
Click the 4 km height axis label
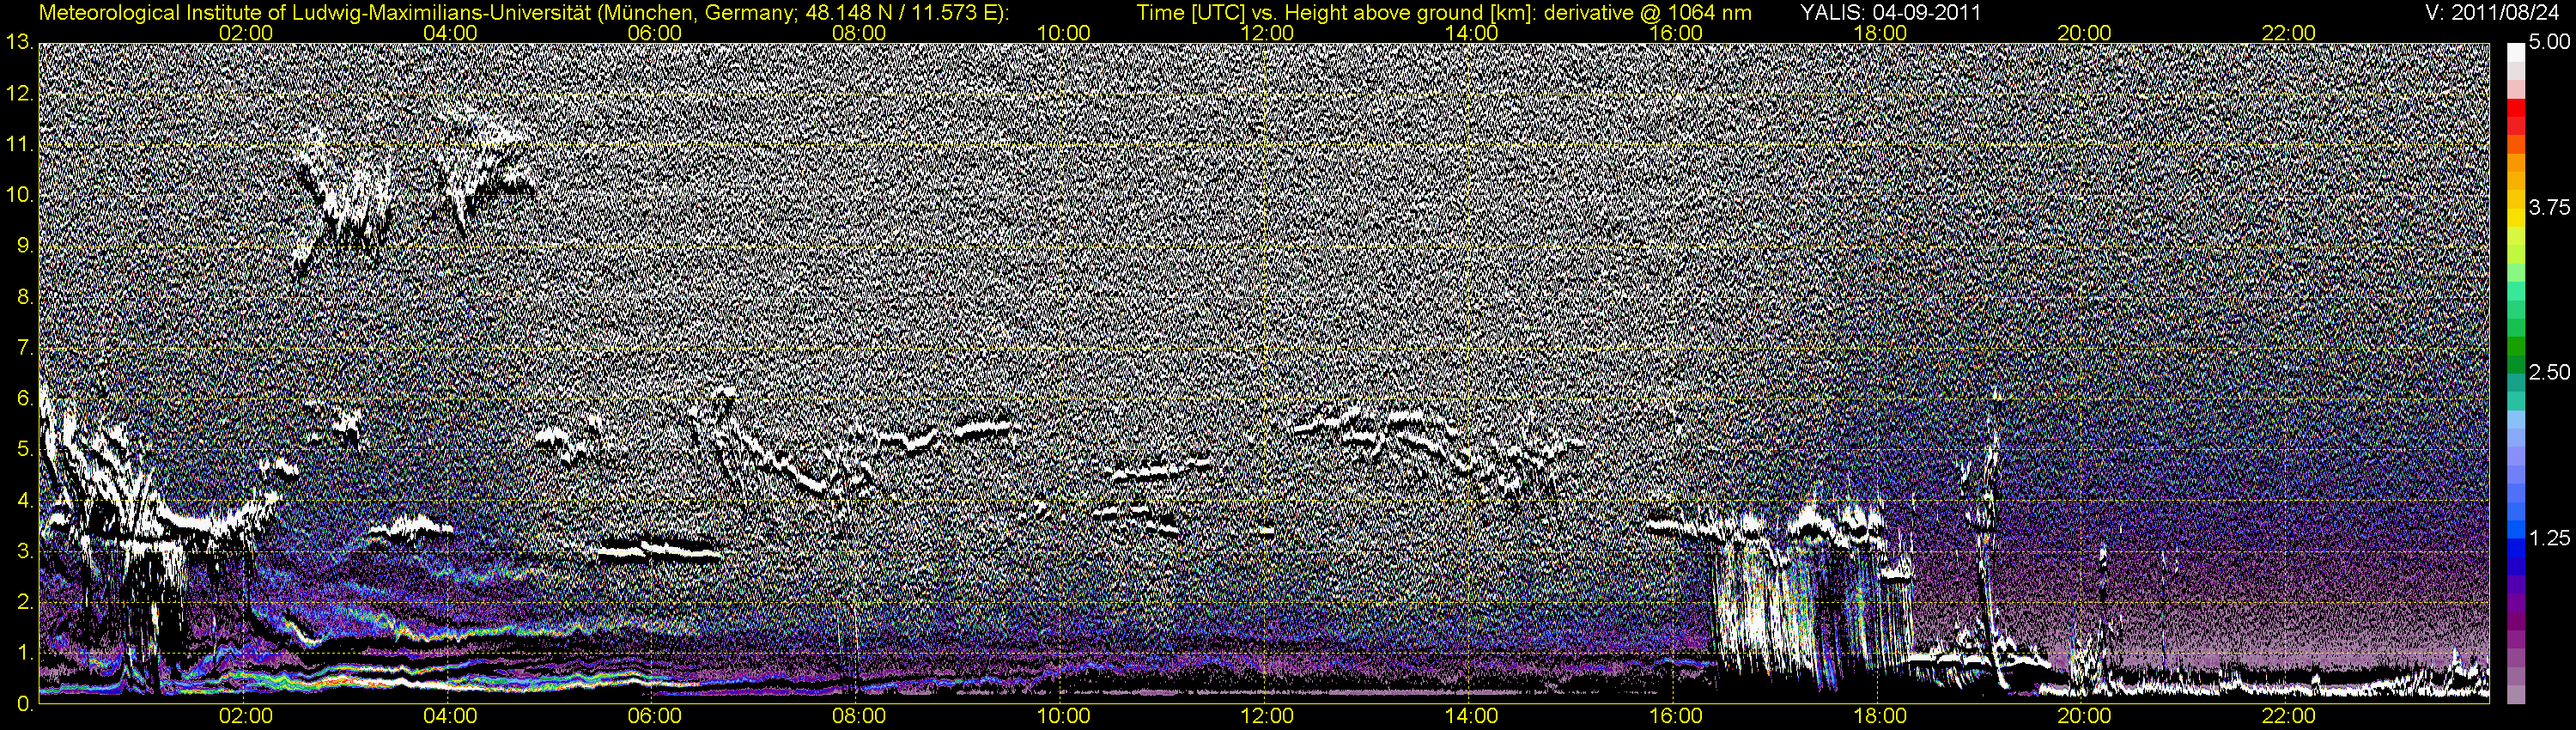25,501
